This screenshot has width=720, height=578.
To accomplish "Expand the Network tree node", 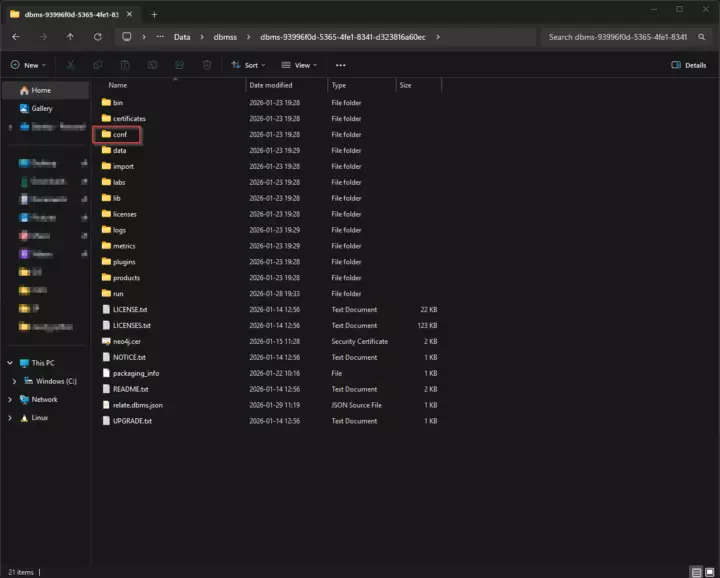I will click(9, 399).
